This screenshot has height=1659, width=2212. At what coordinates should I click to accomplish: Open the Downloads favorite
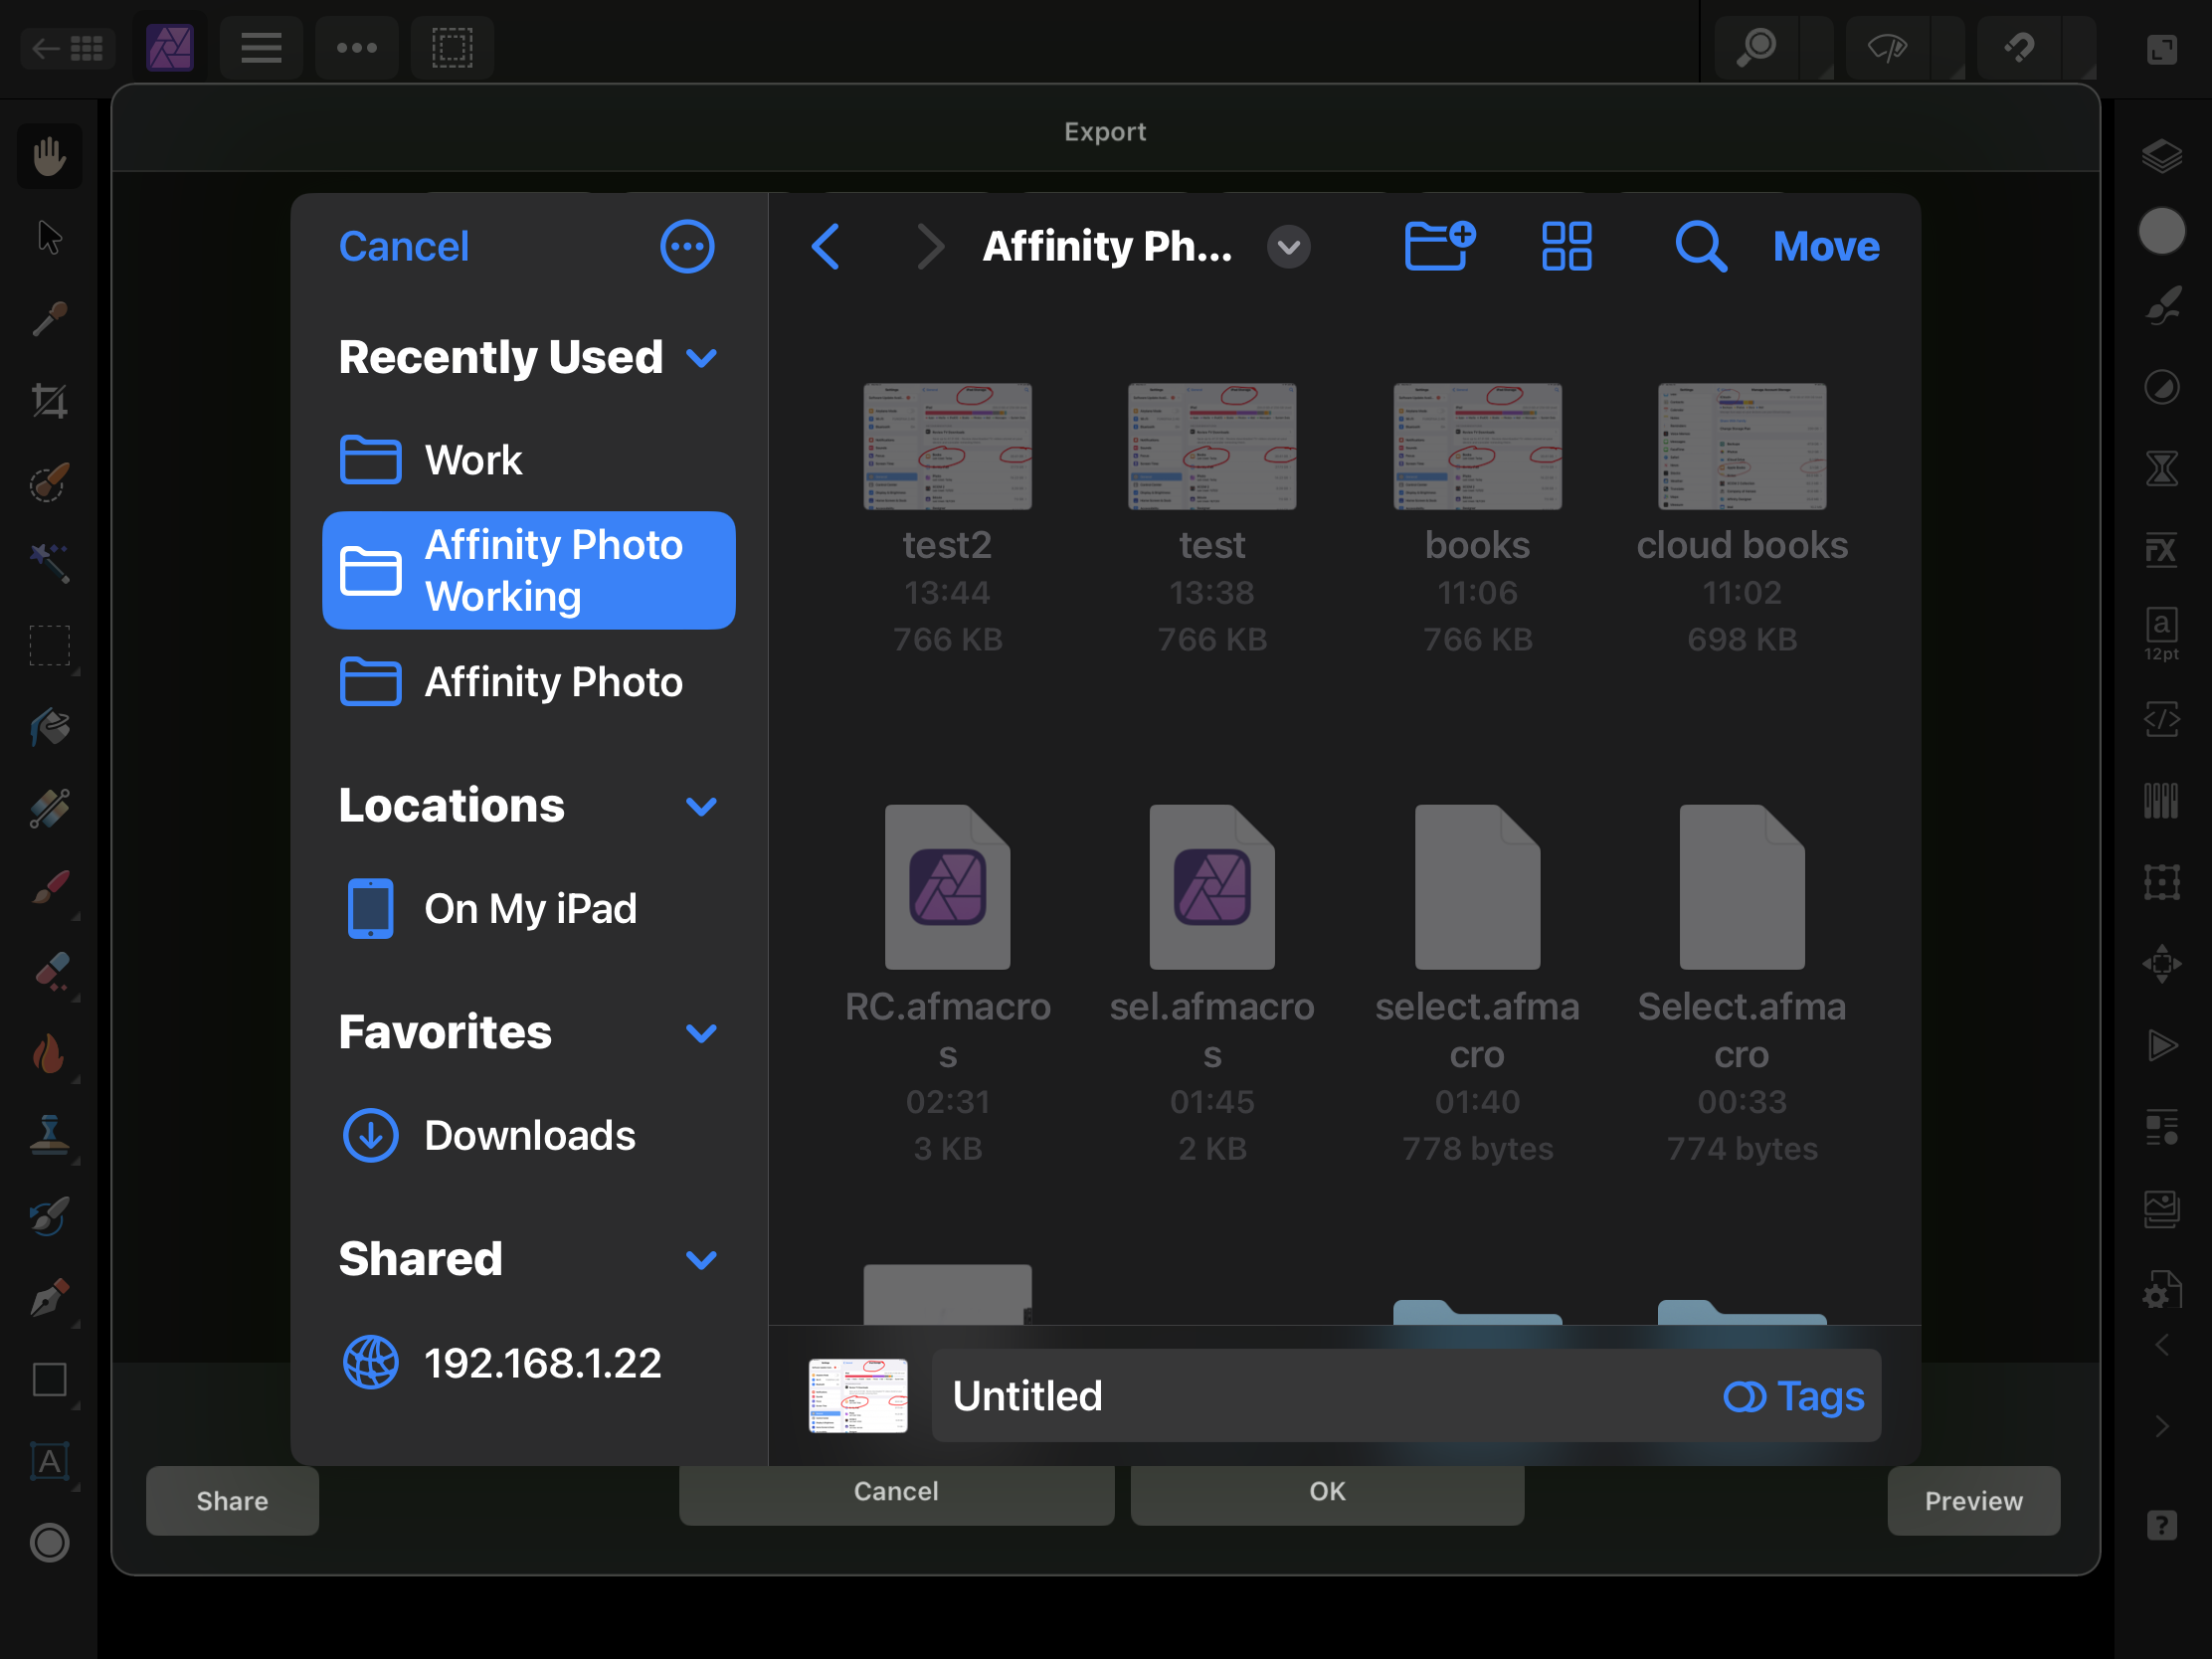click(x=529, y=1135)
